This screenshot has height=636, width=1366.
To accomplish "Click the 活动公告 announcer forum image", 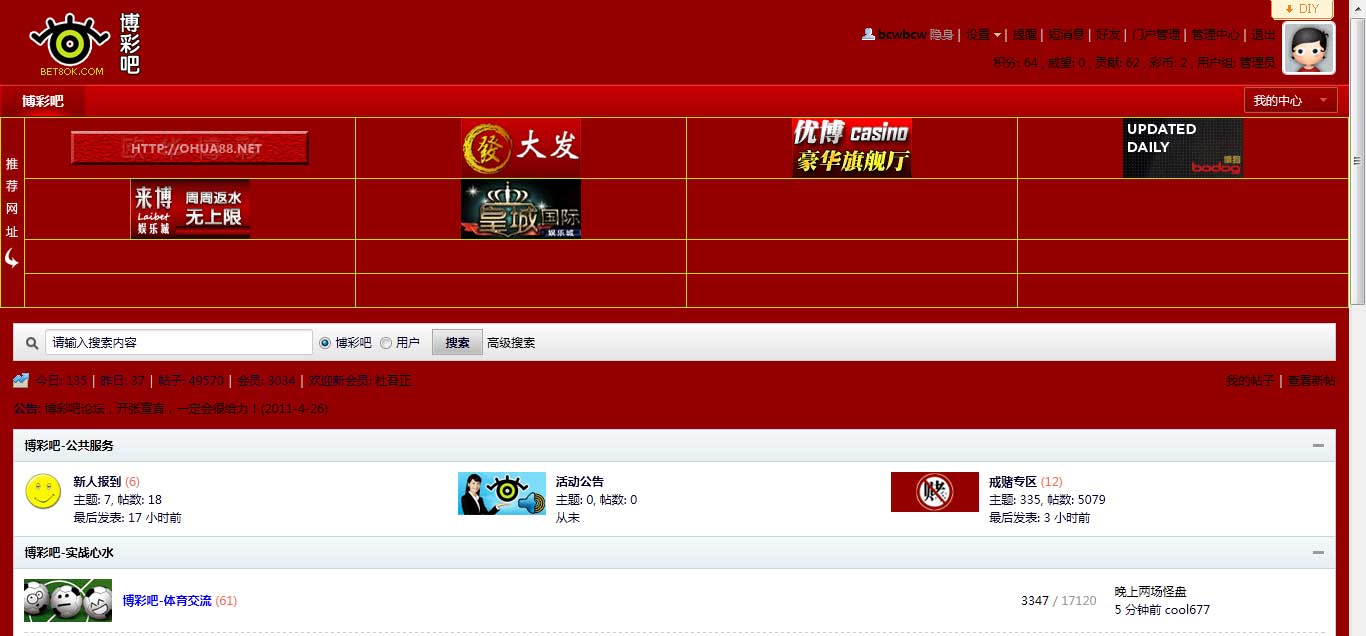I will click(x=502, y=493).
